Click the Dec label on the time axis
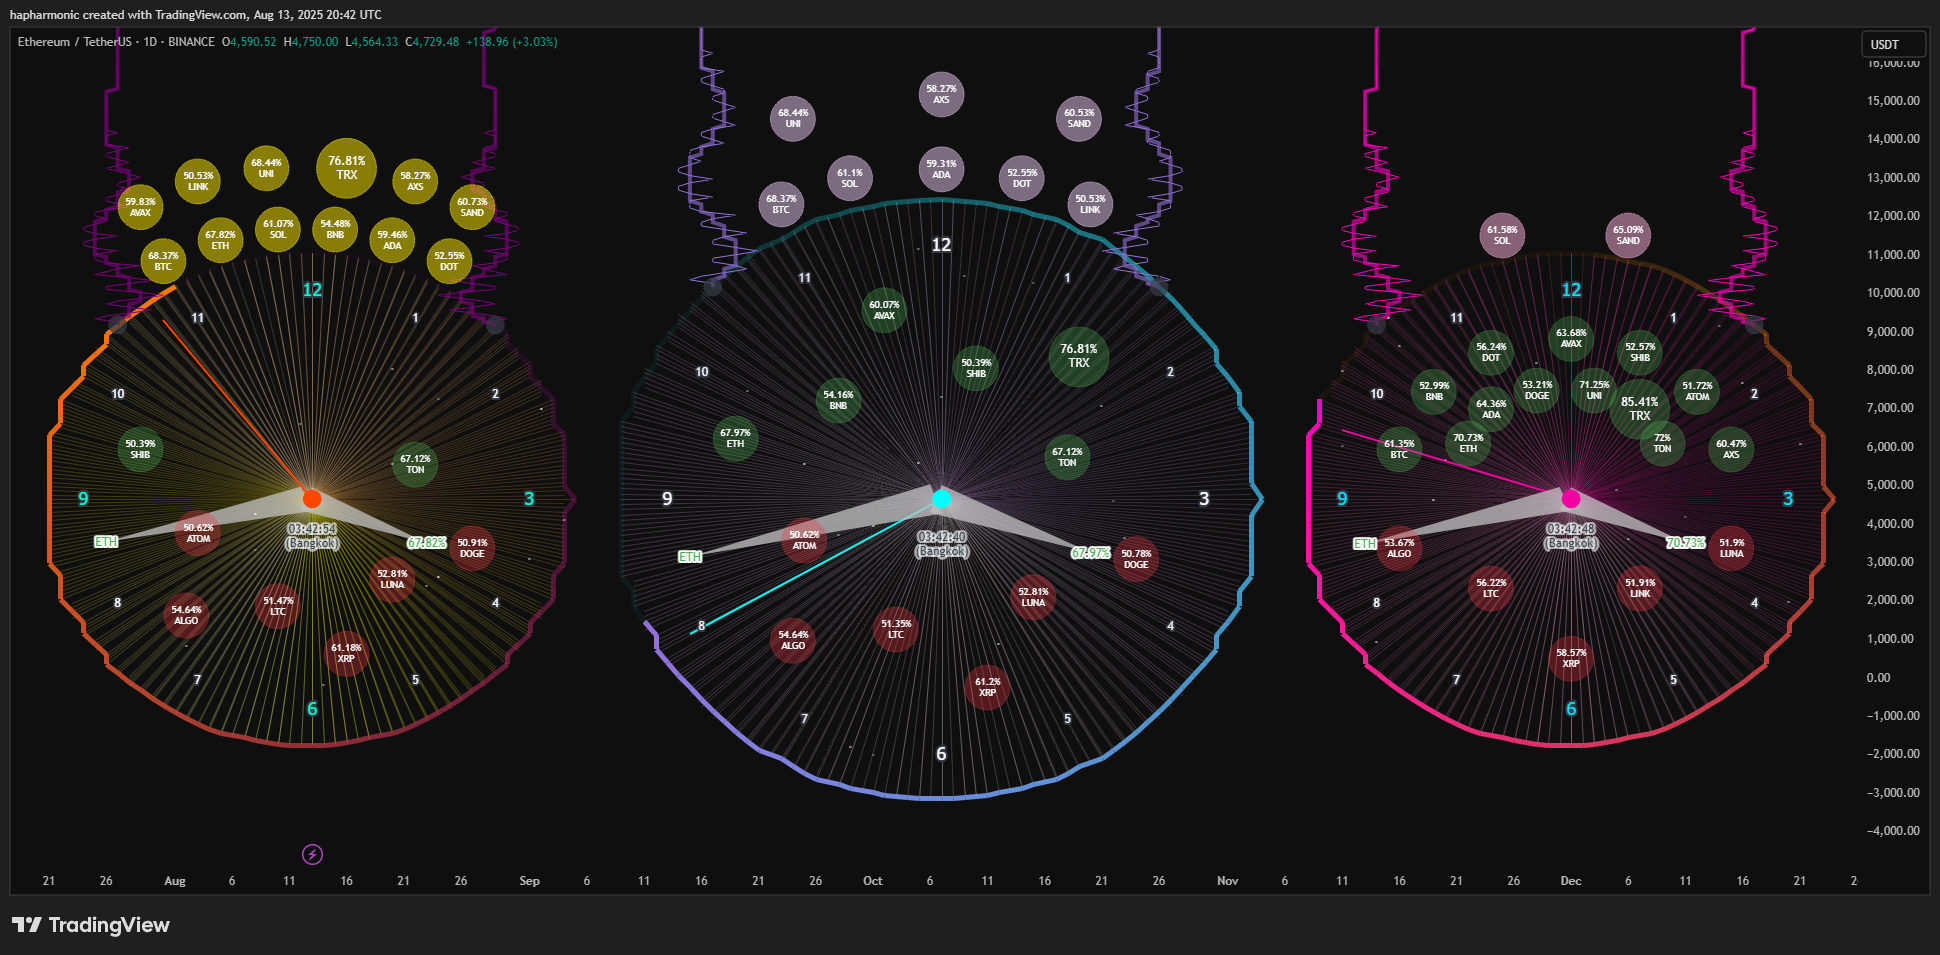 point(1570,880)
